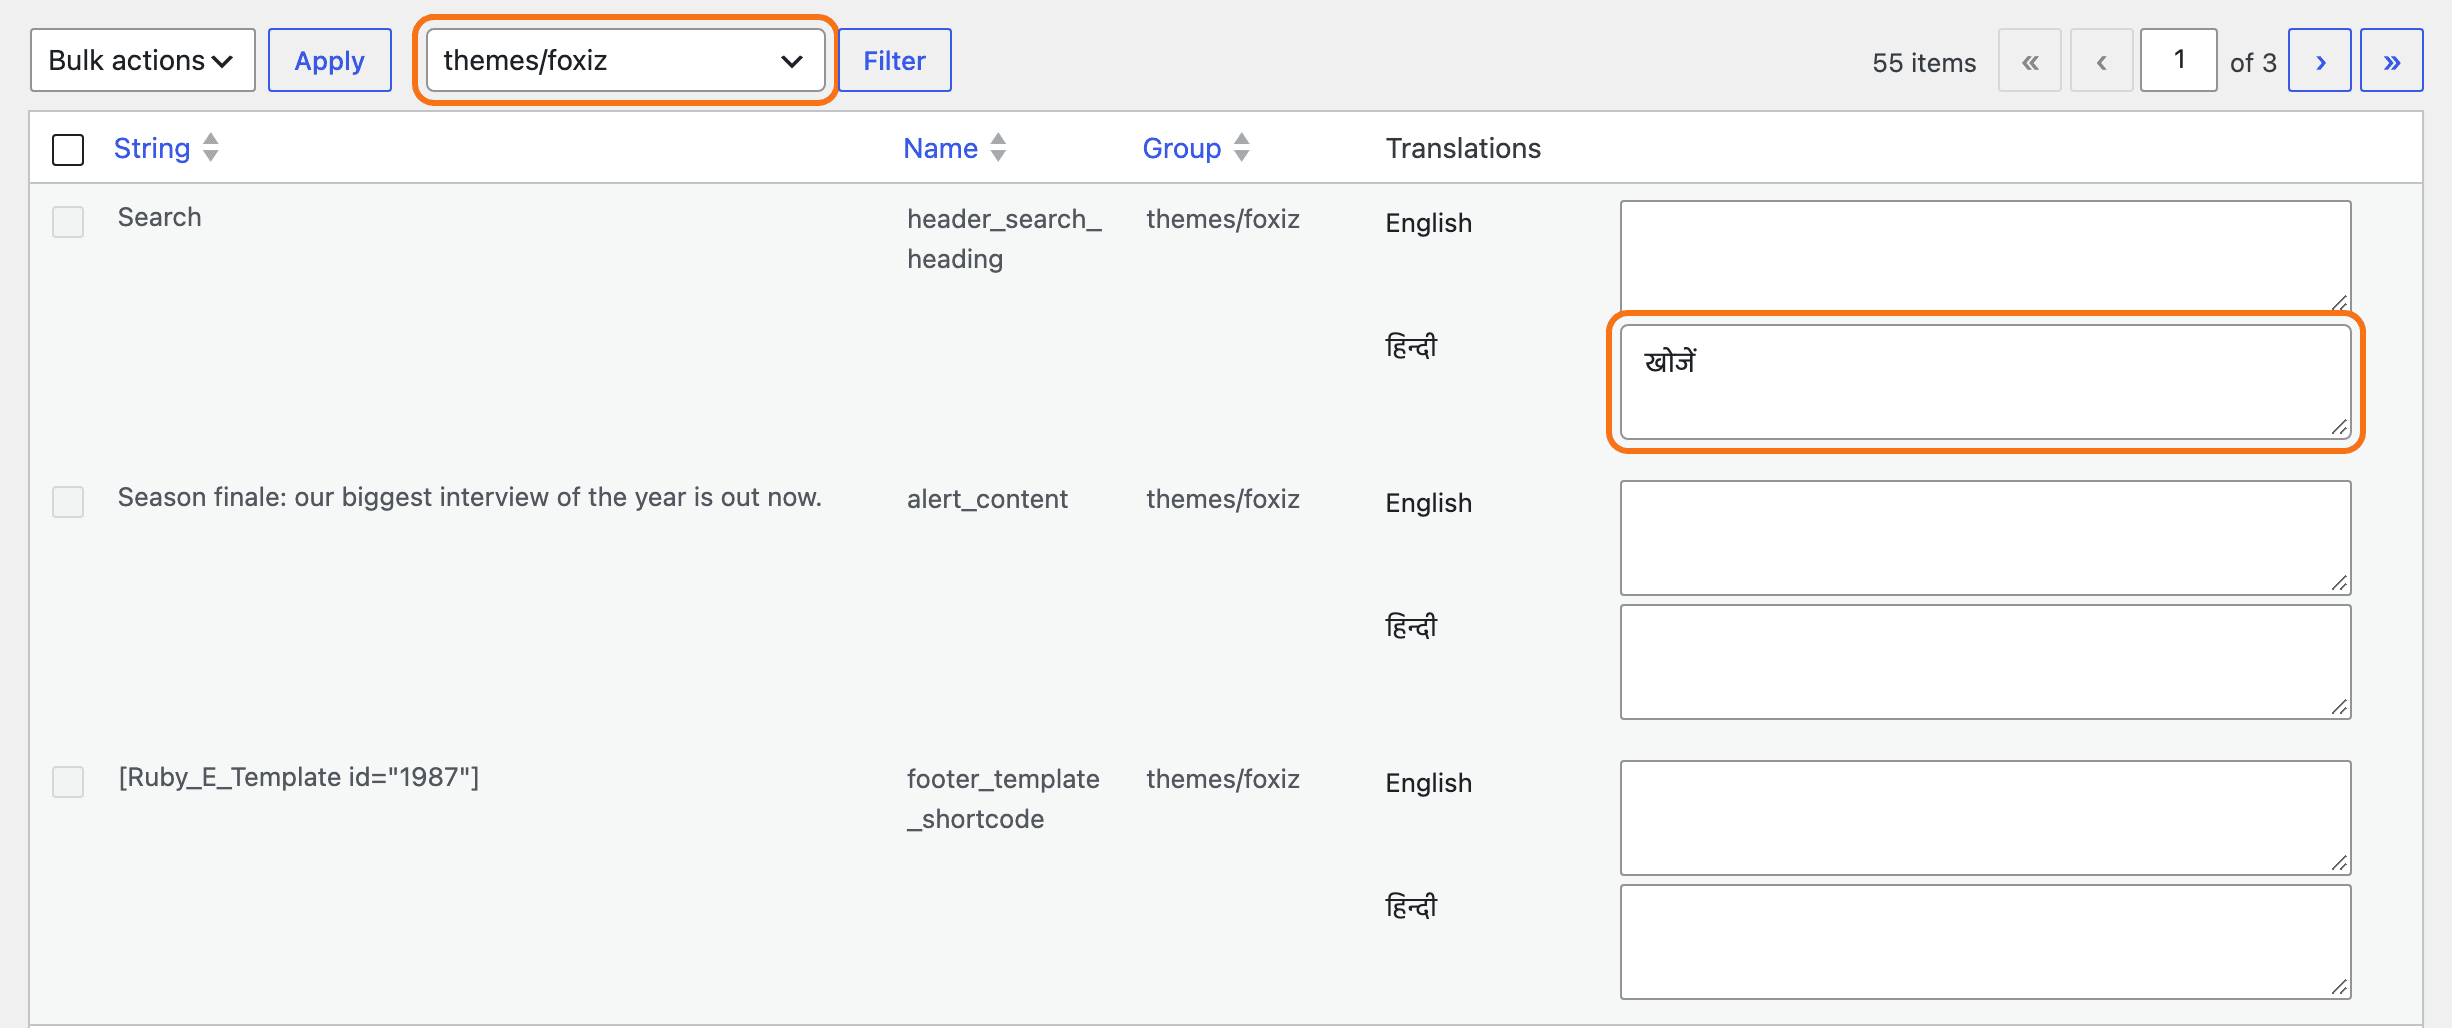
Task: Click Hindi translation field for alert_content
Action: click(x=1985, y=661)
